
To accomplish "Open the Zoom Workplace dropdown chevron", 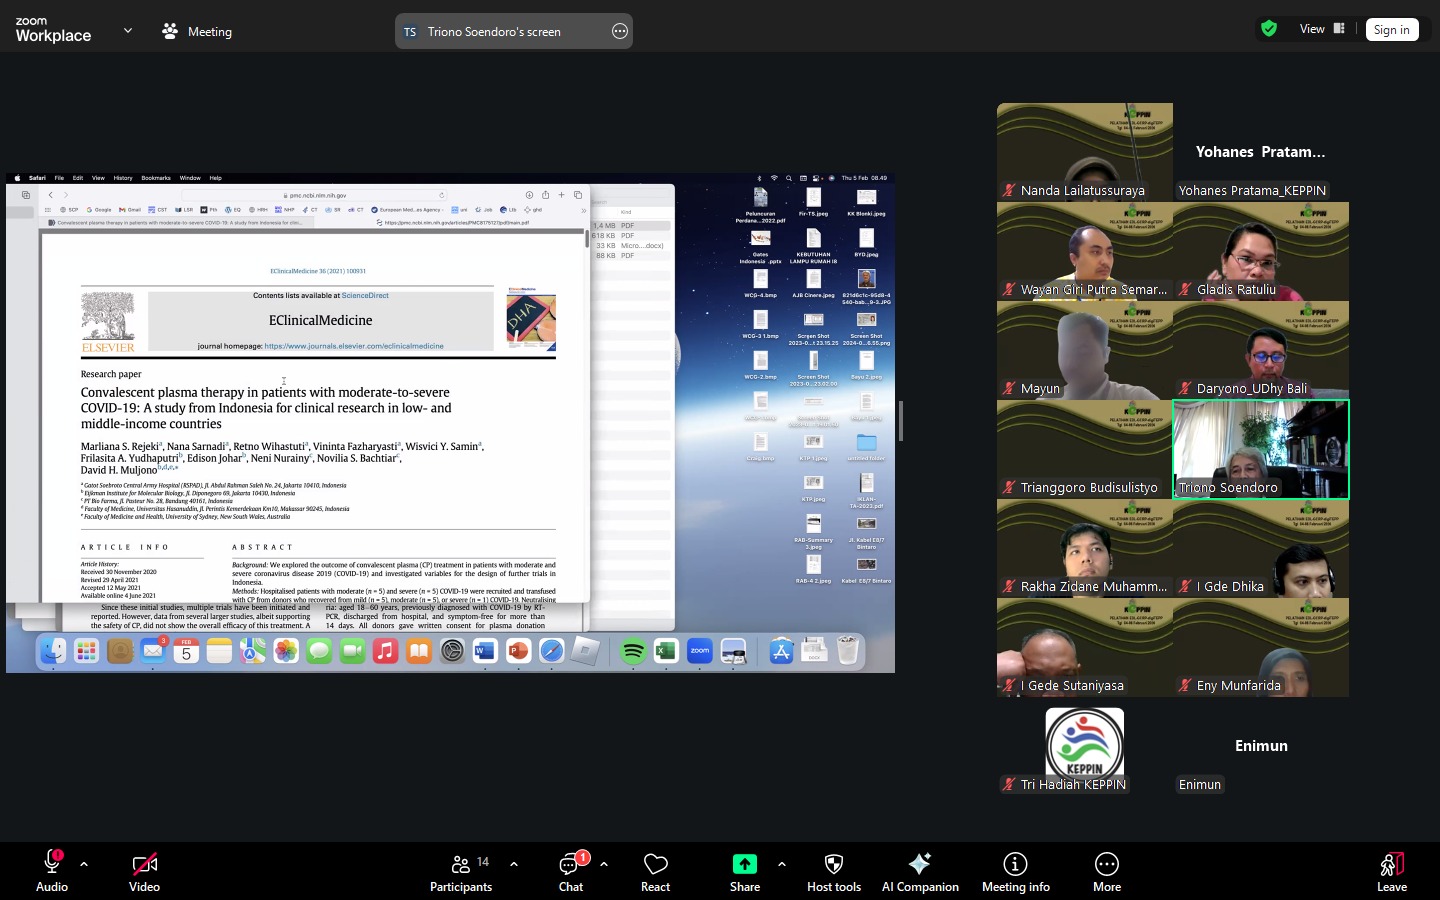I will (128, 31).
